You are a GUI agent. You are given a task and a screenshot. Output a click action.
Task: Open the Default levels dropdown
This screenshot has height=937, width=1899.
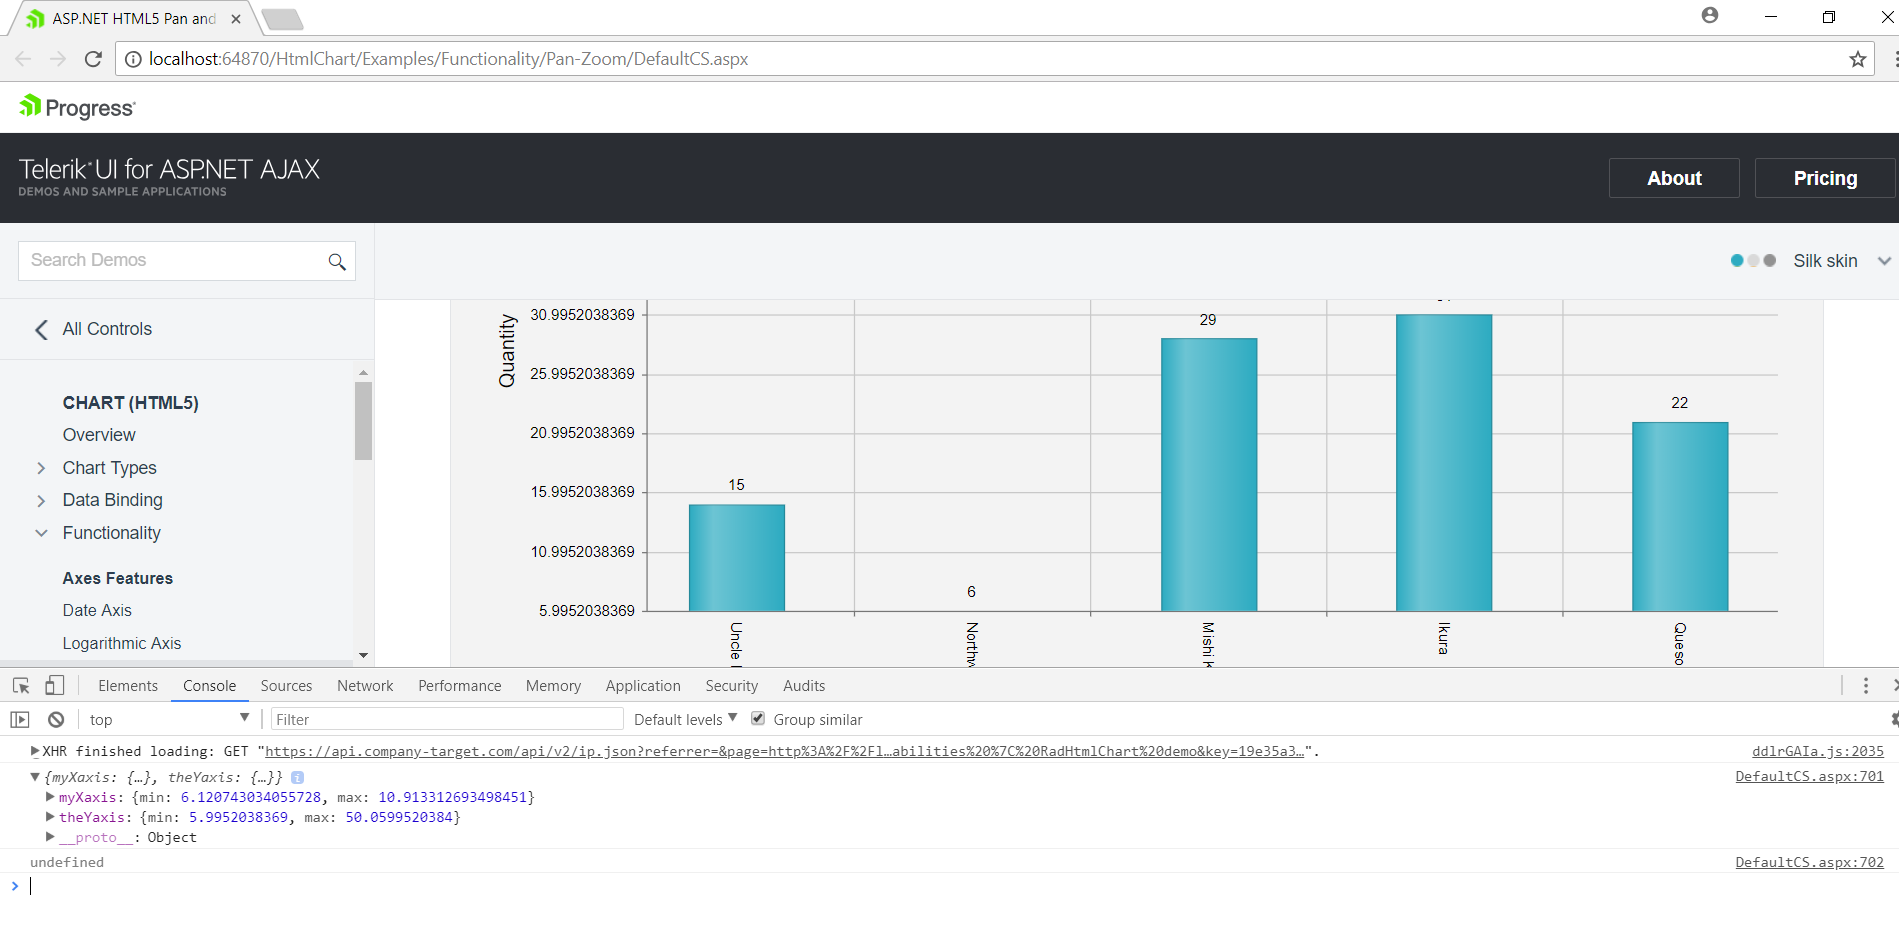coord(686,719)
